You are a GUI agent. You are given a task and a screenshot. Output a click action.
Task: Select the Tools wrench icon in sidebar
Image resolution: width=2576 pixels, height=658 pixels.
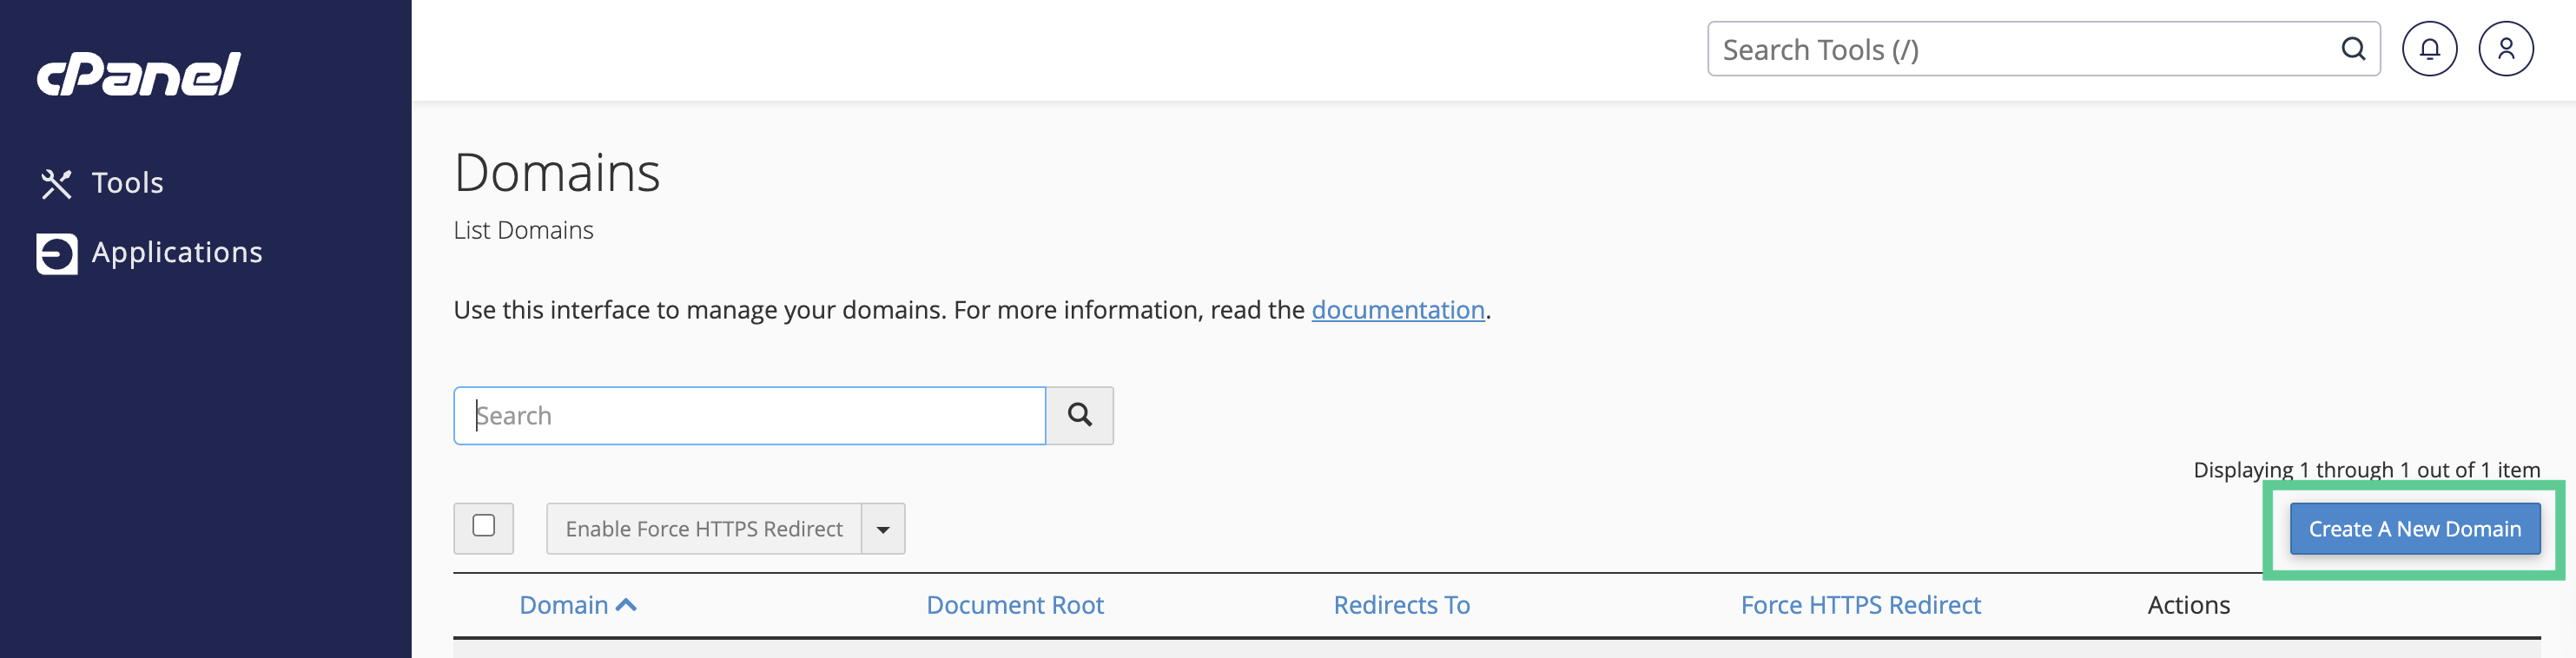tap(57, 183)
